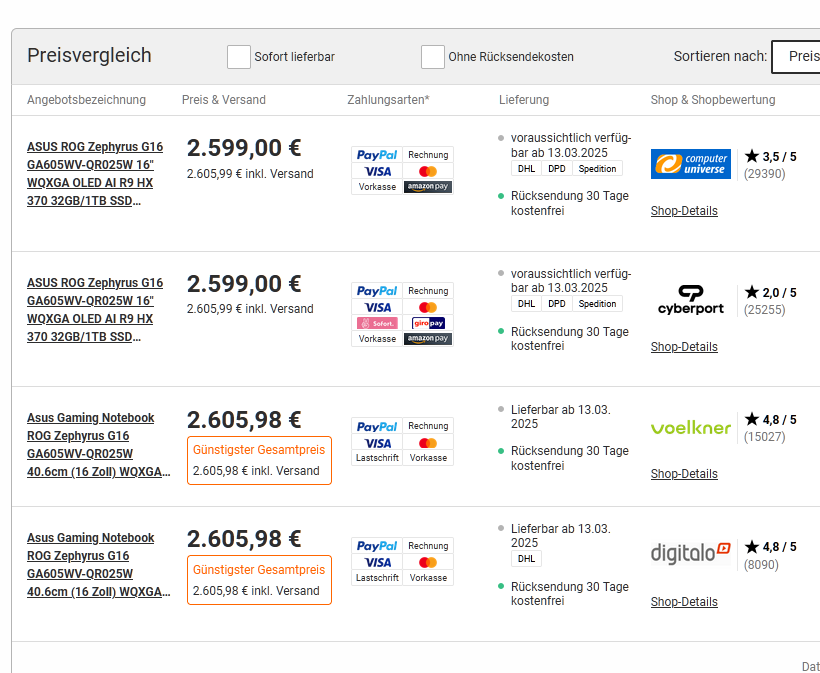Click the Günstigster Gesamtpreis badge for voelkner
This screenshot has height=673, width=820.
(x=259, y=450)
